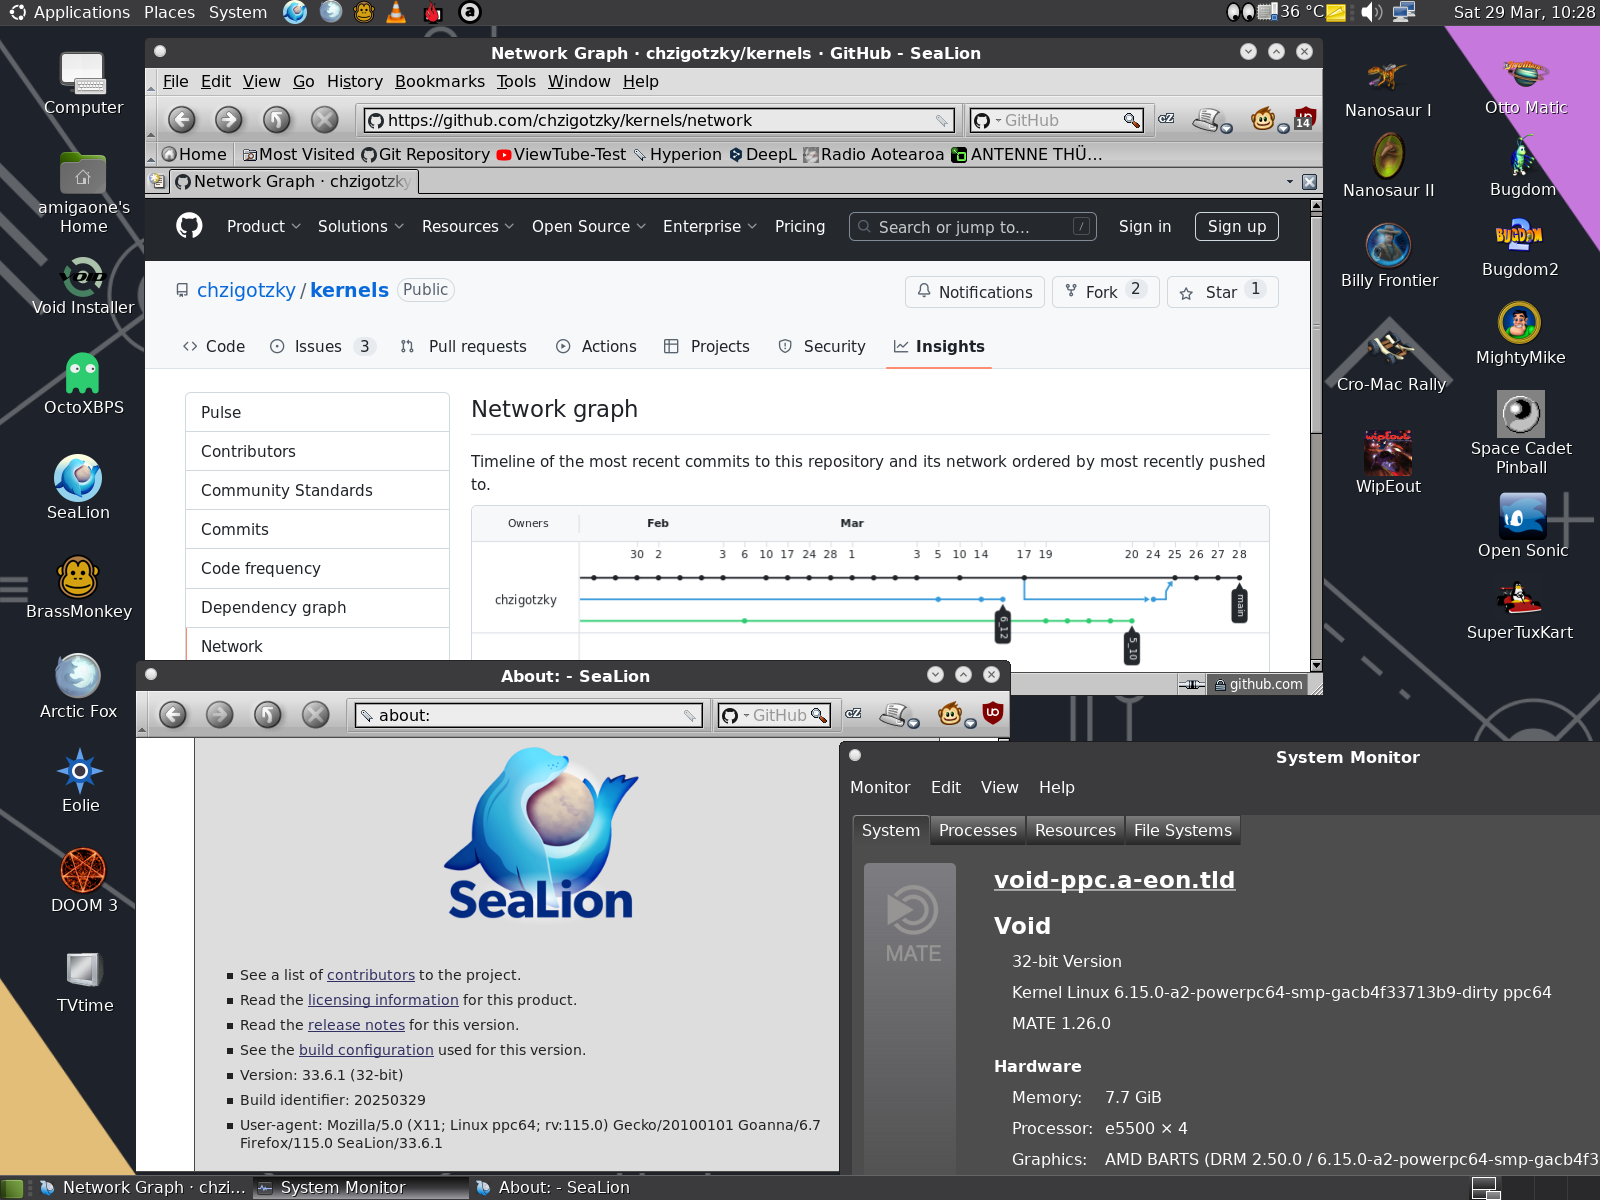Open the Bookmarks menu in the Network Graph window
Image resolution: width=1600 pixels, height=1200 pixels.
440,82
